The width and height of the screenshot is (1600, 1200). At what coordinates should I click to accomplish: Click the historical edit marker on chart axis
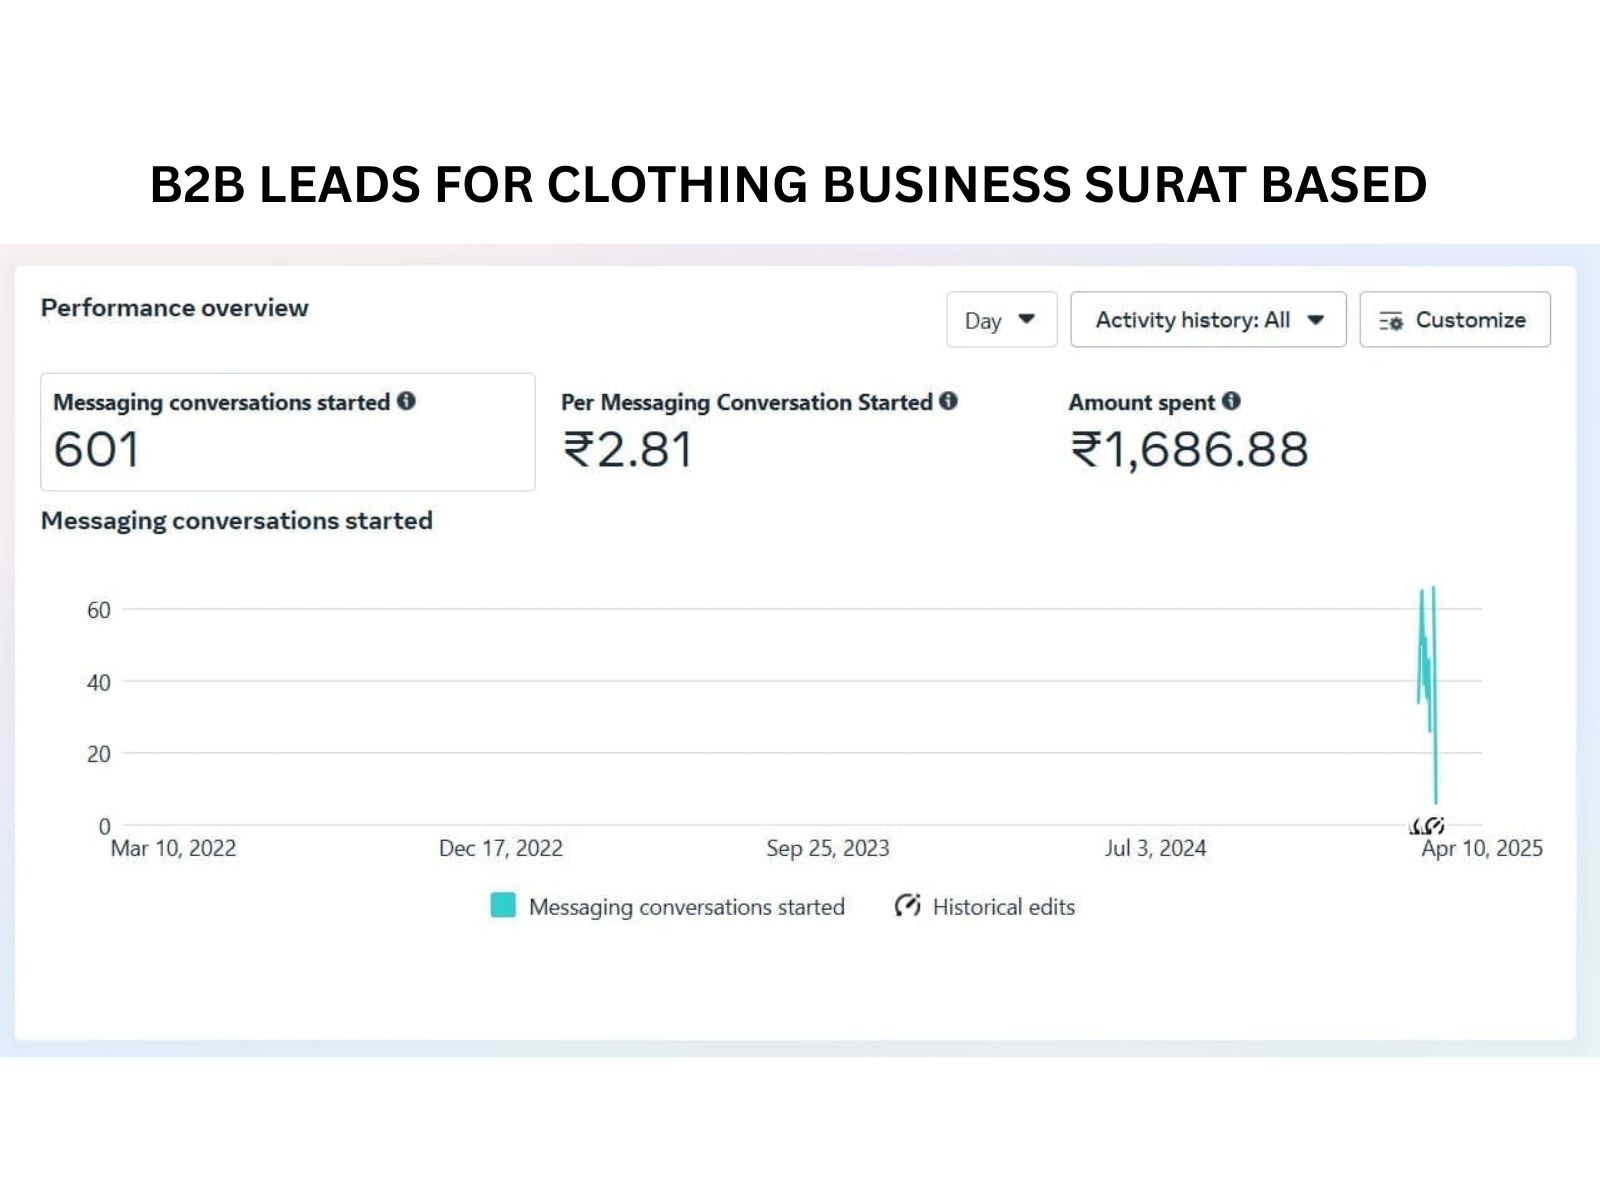pyautogui.click(x=1427, y=826)
